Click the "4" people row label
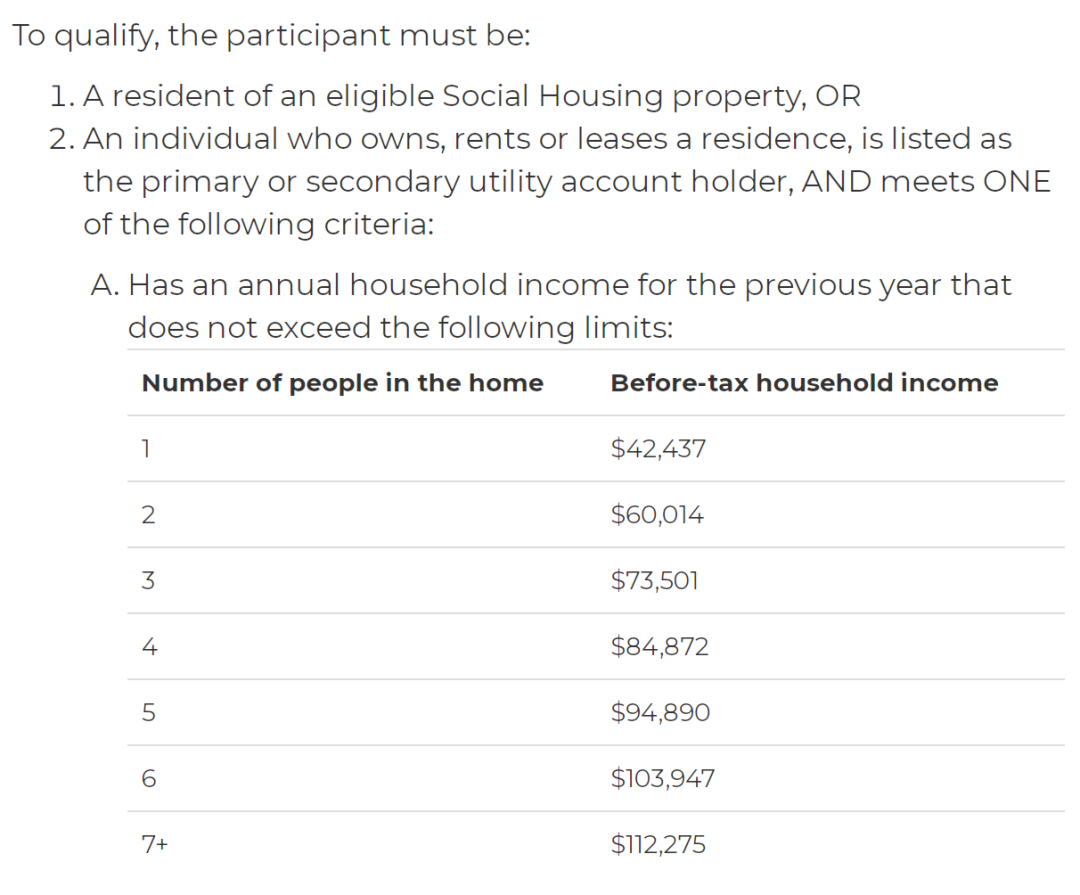The height and width of the screenshot is (895, 1080). point(148,647)
